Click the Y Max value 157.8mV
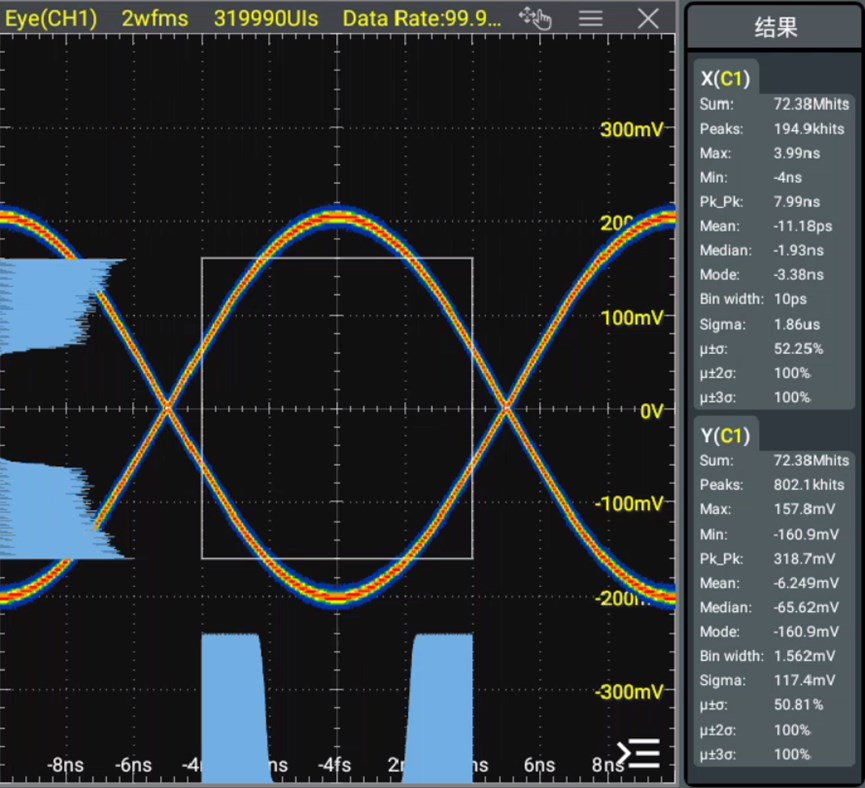The image size is (865, 788). 804,509
